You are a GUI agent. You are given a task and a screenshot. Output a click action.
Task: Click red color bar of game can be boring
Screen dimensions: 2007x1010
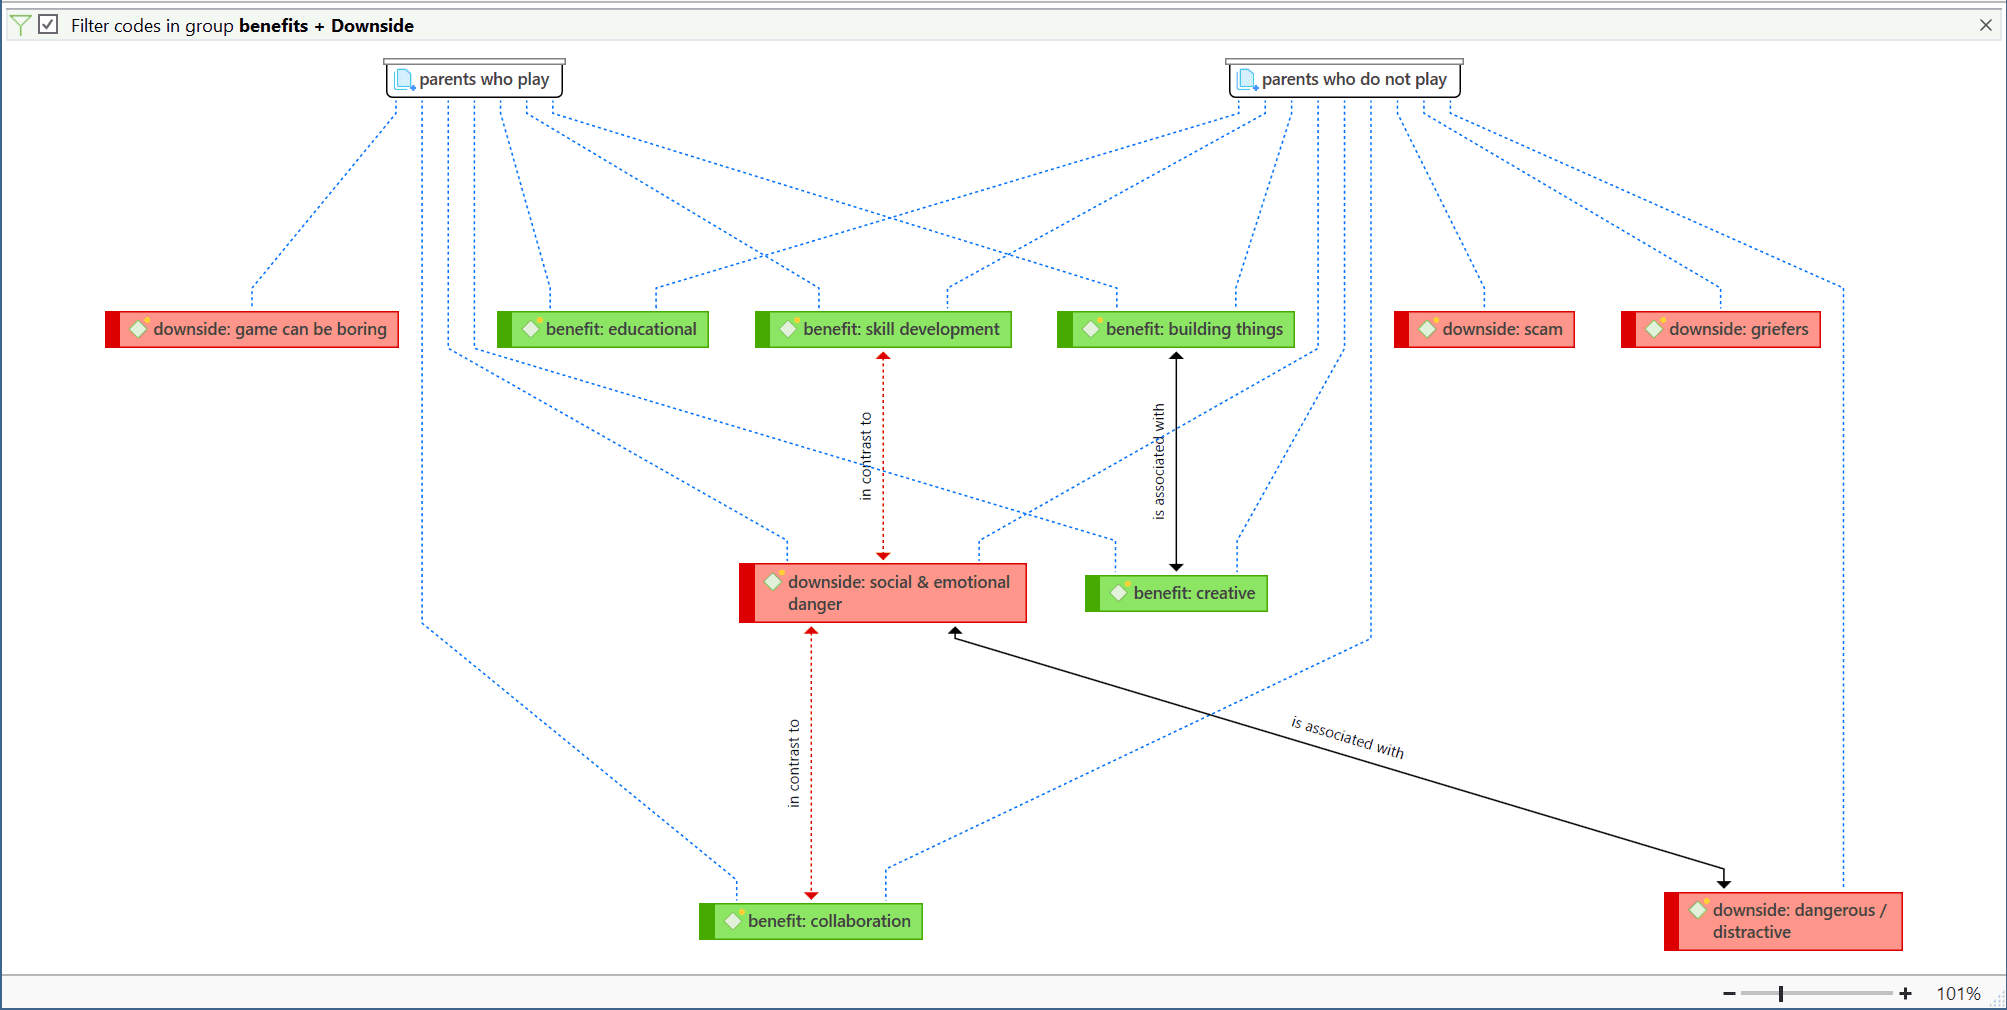click(113, 329)
